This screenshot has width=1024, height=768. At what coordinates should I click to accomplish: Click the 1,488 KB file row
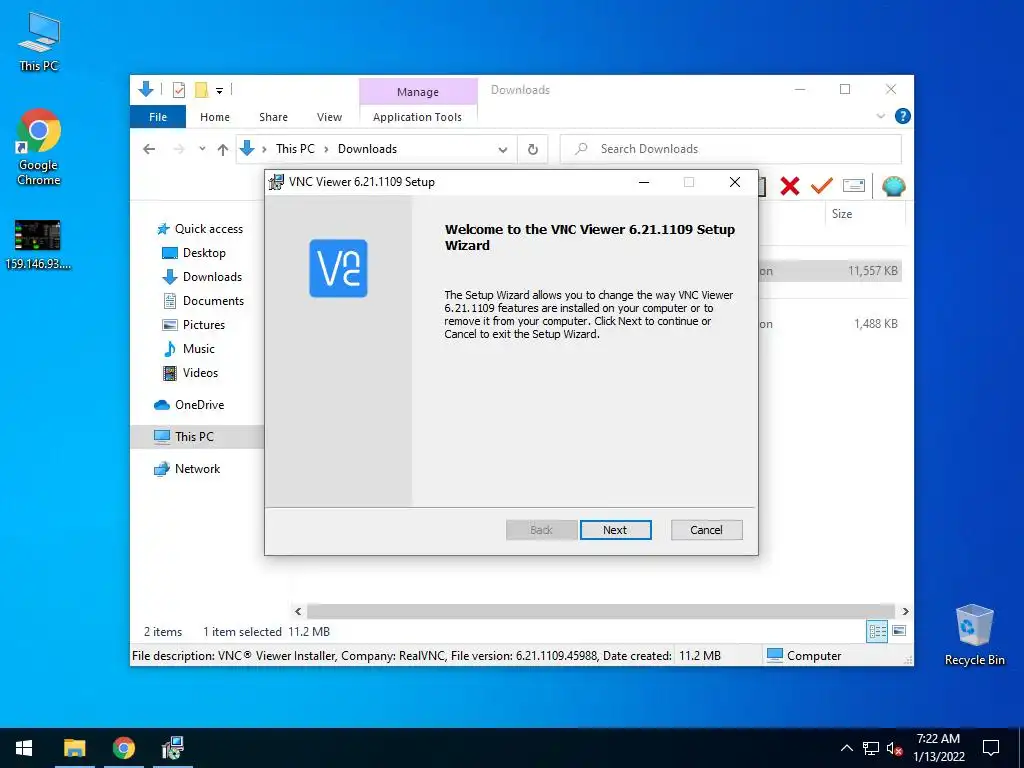830,324
